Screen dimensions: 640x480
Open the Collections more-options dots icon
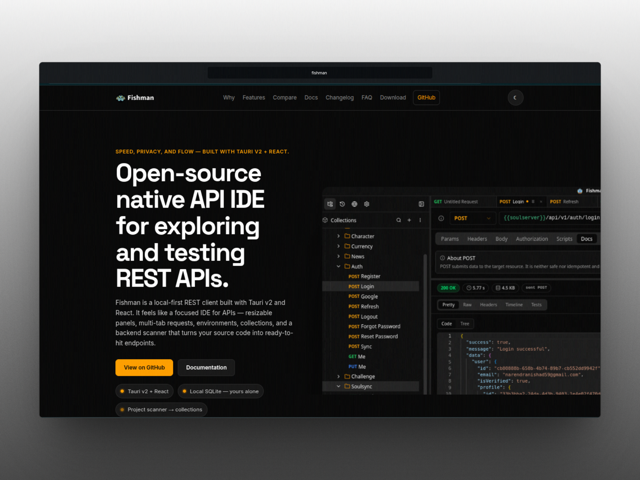tap(420, 220)
